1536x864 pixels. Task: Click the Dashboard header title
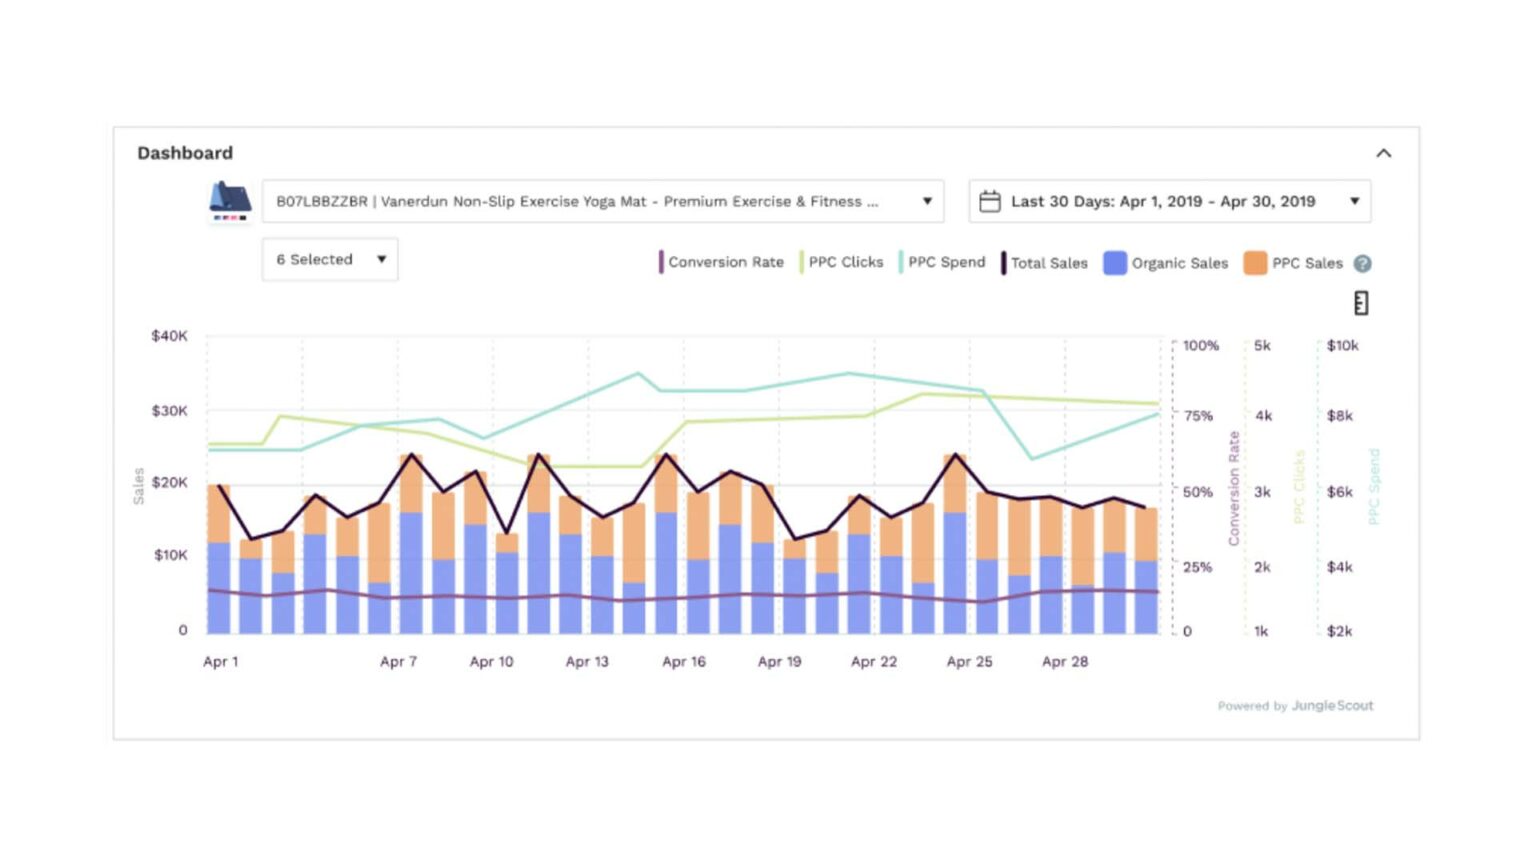pos(184,153)
